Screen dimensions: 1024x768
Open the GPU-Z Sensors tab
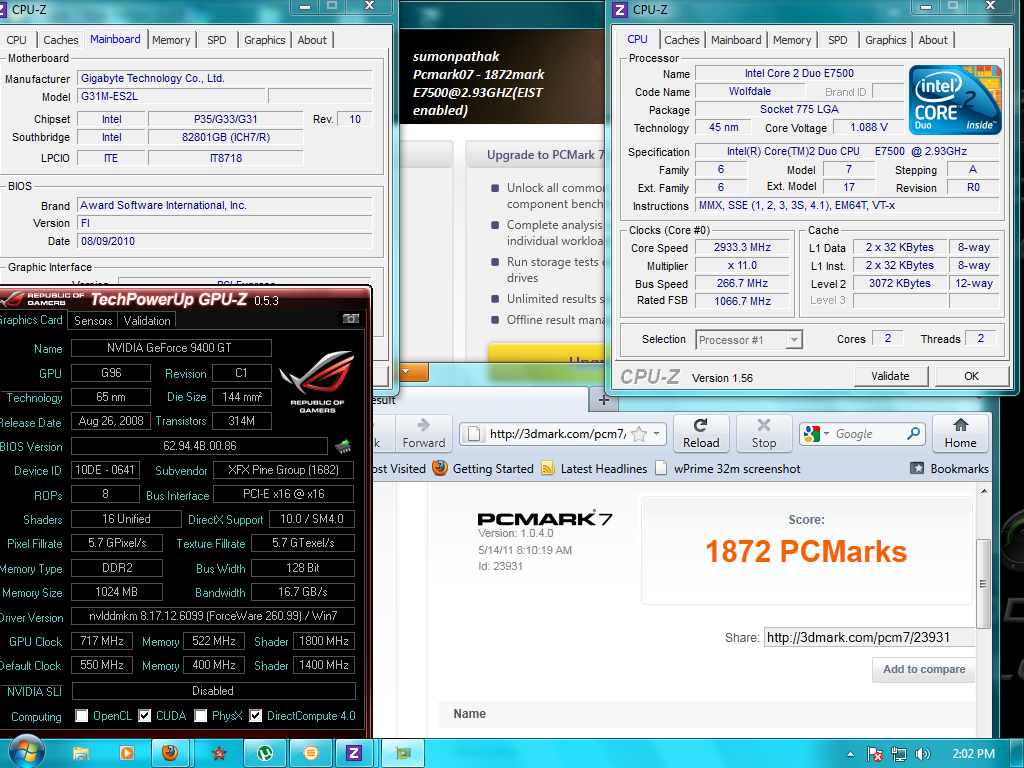tap(93, 320)
